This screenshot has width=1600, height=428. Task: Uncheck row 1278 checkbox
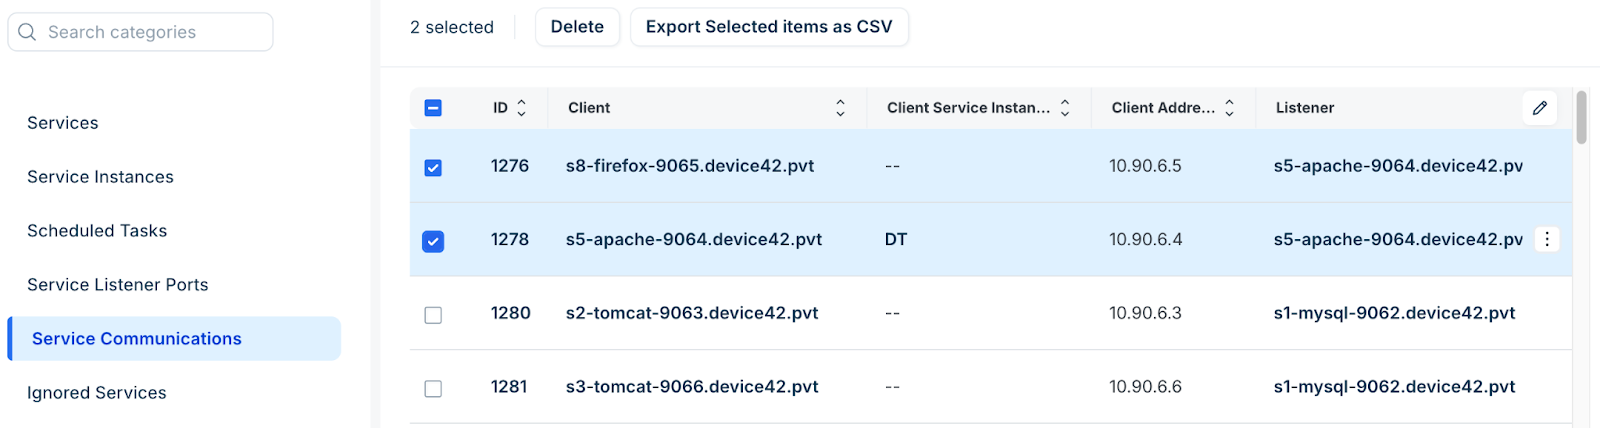[433, 241]
